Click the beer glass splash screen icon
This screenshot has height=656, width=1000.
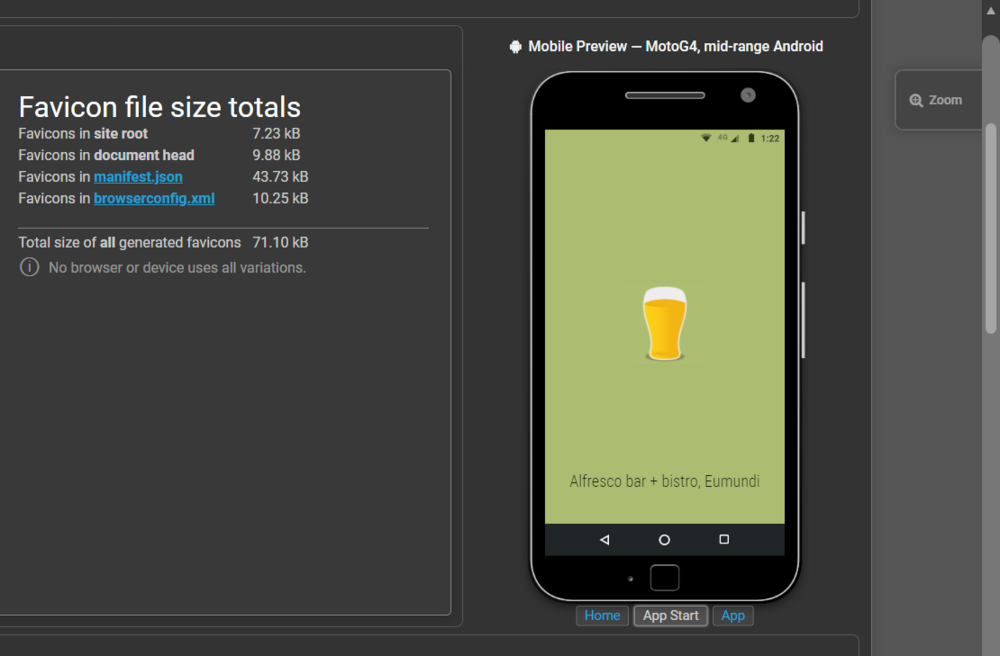point(664,324)
